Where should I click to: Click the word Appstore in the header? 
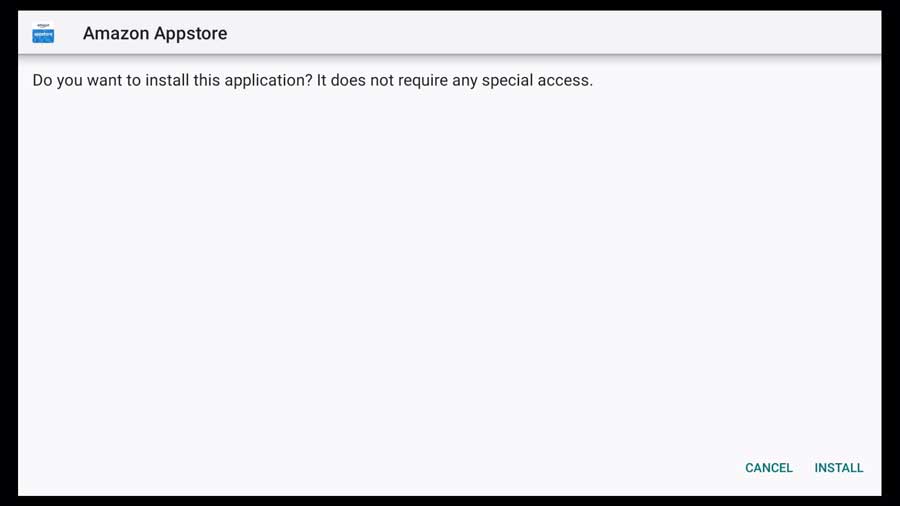coord(191,33)
